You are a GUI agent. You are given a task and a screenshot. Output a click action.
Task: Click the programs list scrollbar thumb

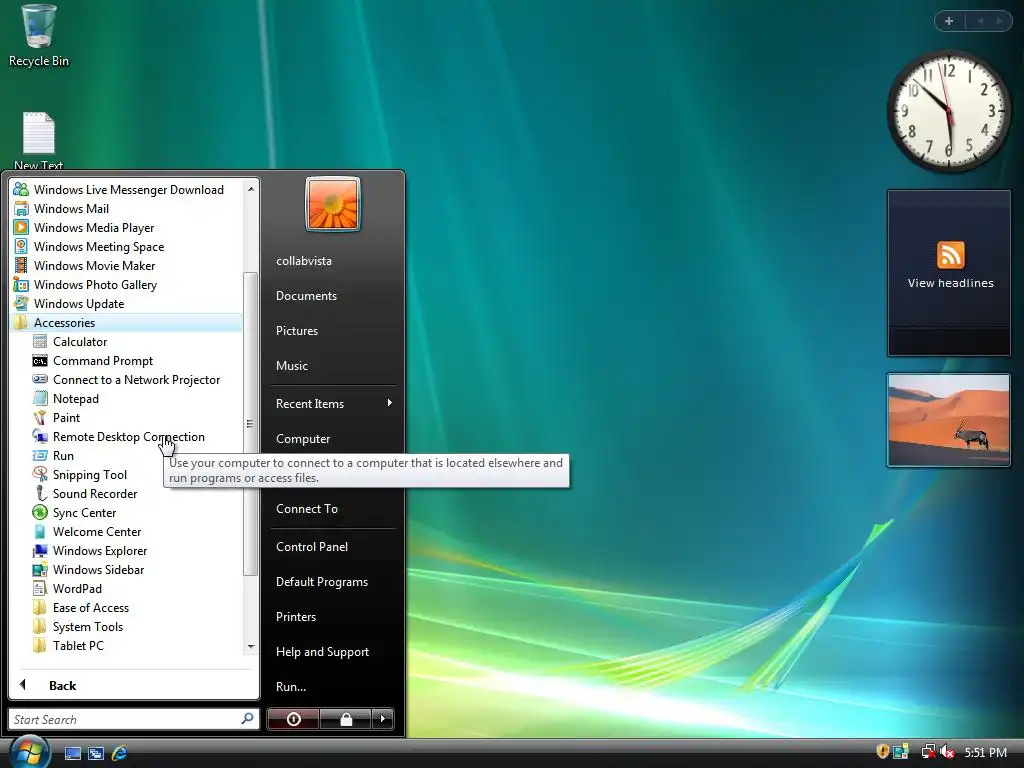click(x=250, y=423)
